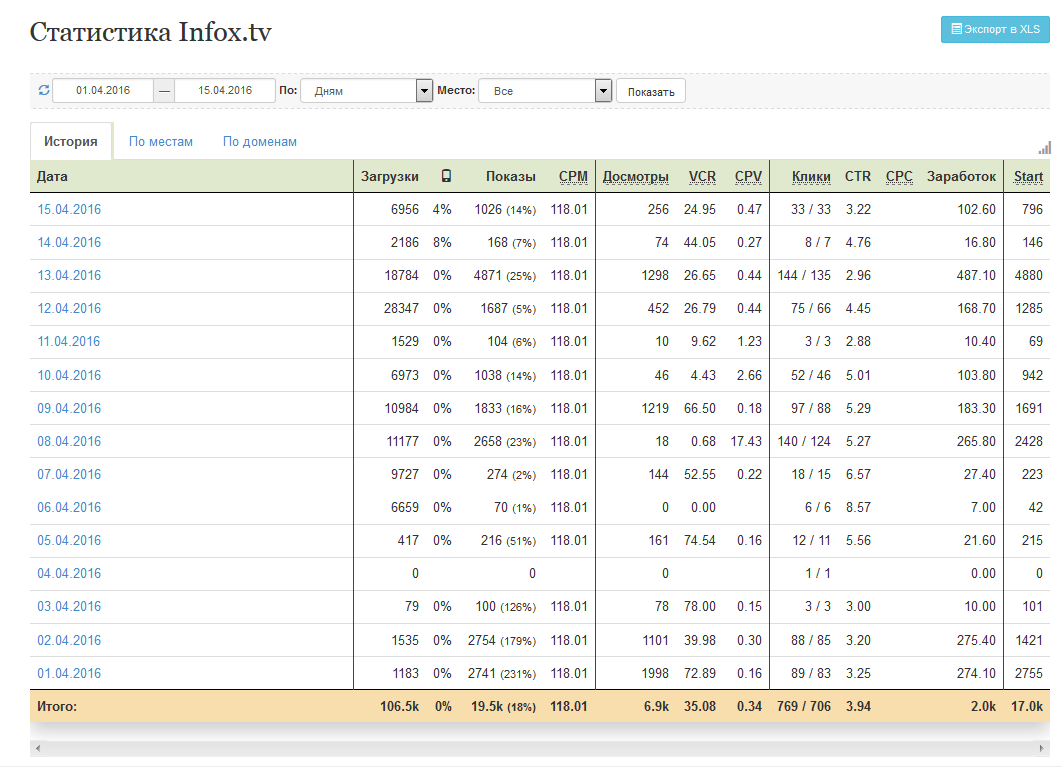Screen dimensions: 1062x768
Task: Click the Start value 4880
Action: click(1029, 276)
